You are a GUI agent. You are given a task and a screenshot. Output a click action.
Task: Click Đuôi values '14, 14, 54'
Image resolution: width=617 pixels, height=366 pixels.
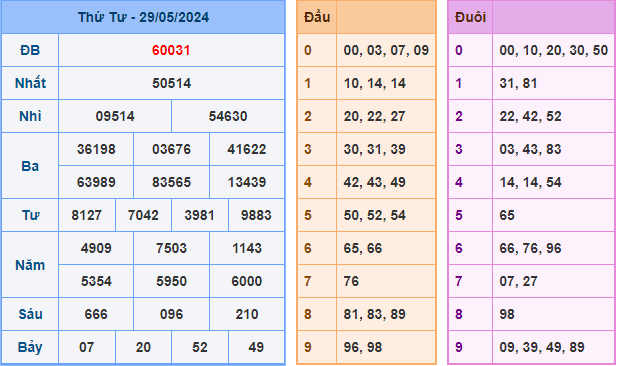pos(530,183)
